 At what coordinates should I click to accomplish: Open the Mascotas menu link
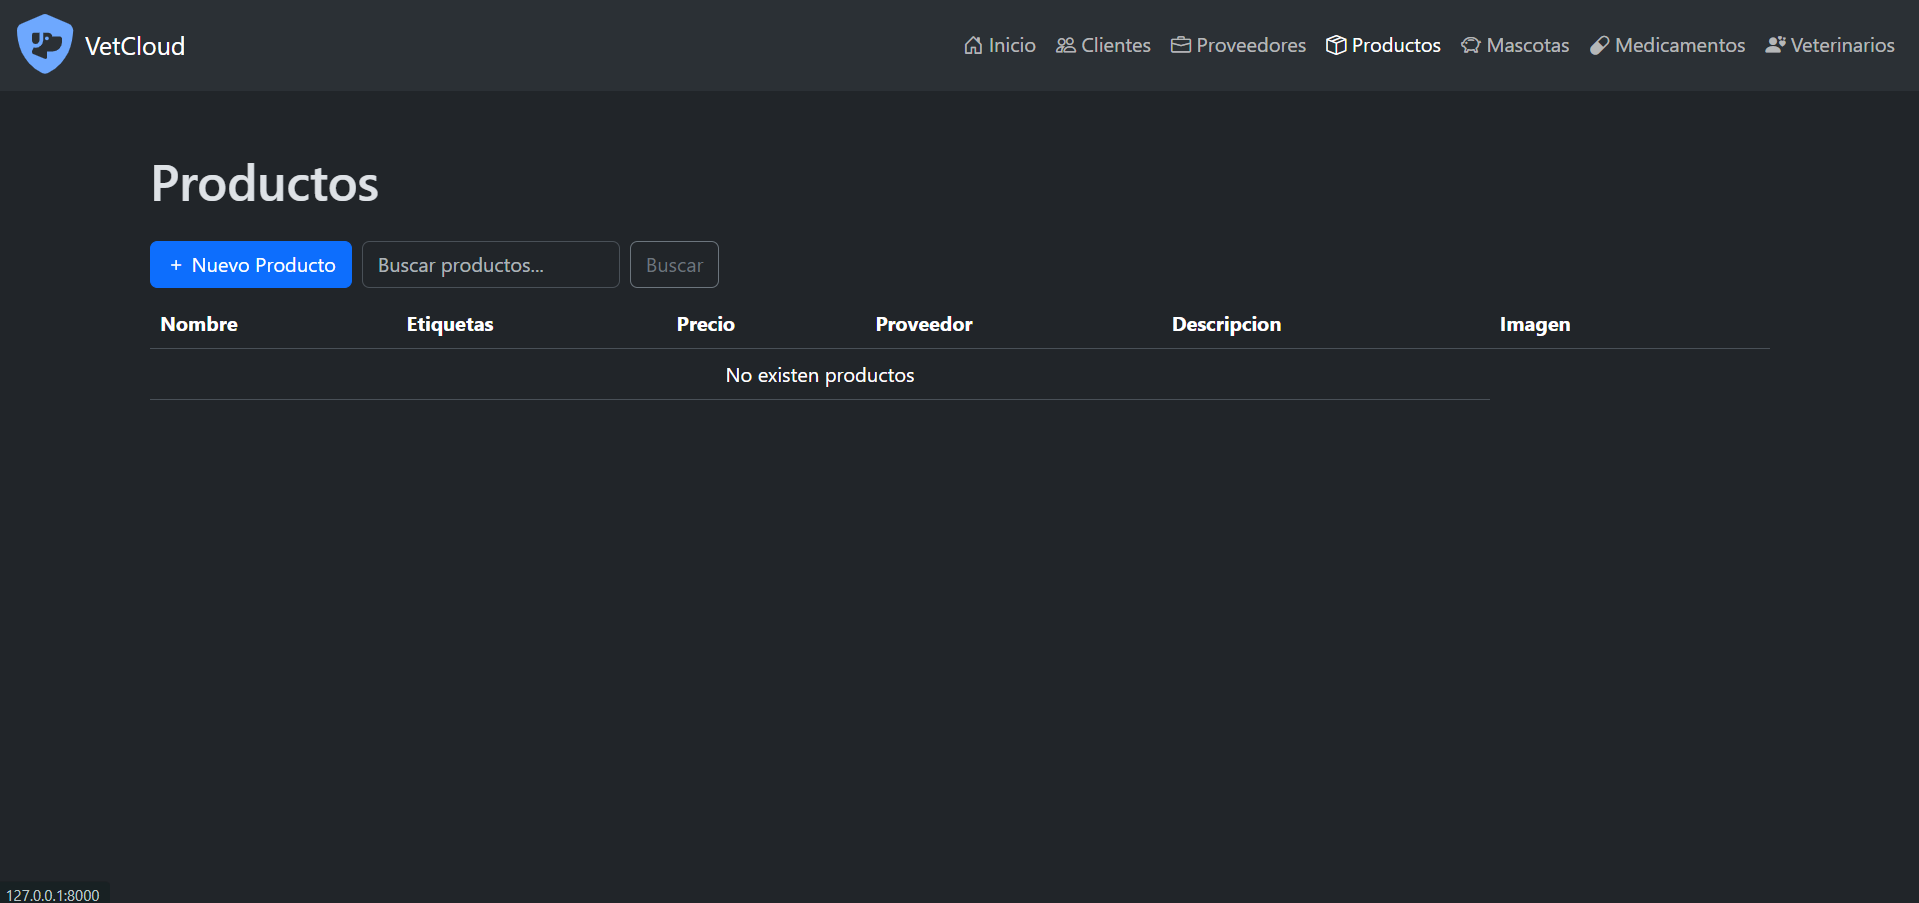point(1527,45)
